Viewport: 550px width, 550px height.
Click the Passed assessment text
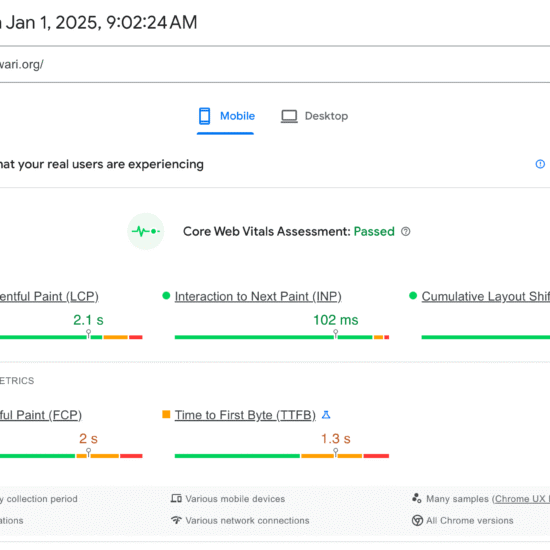coord(374,232)
